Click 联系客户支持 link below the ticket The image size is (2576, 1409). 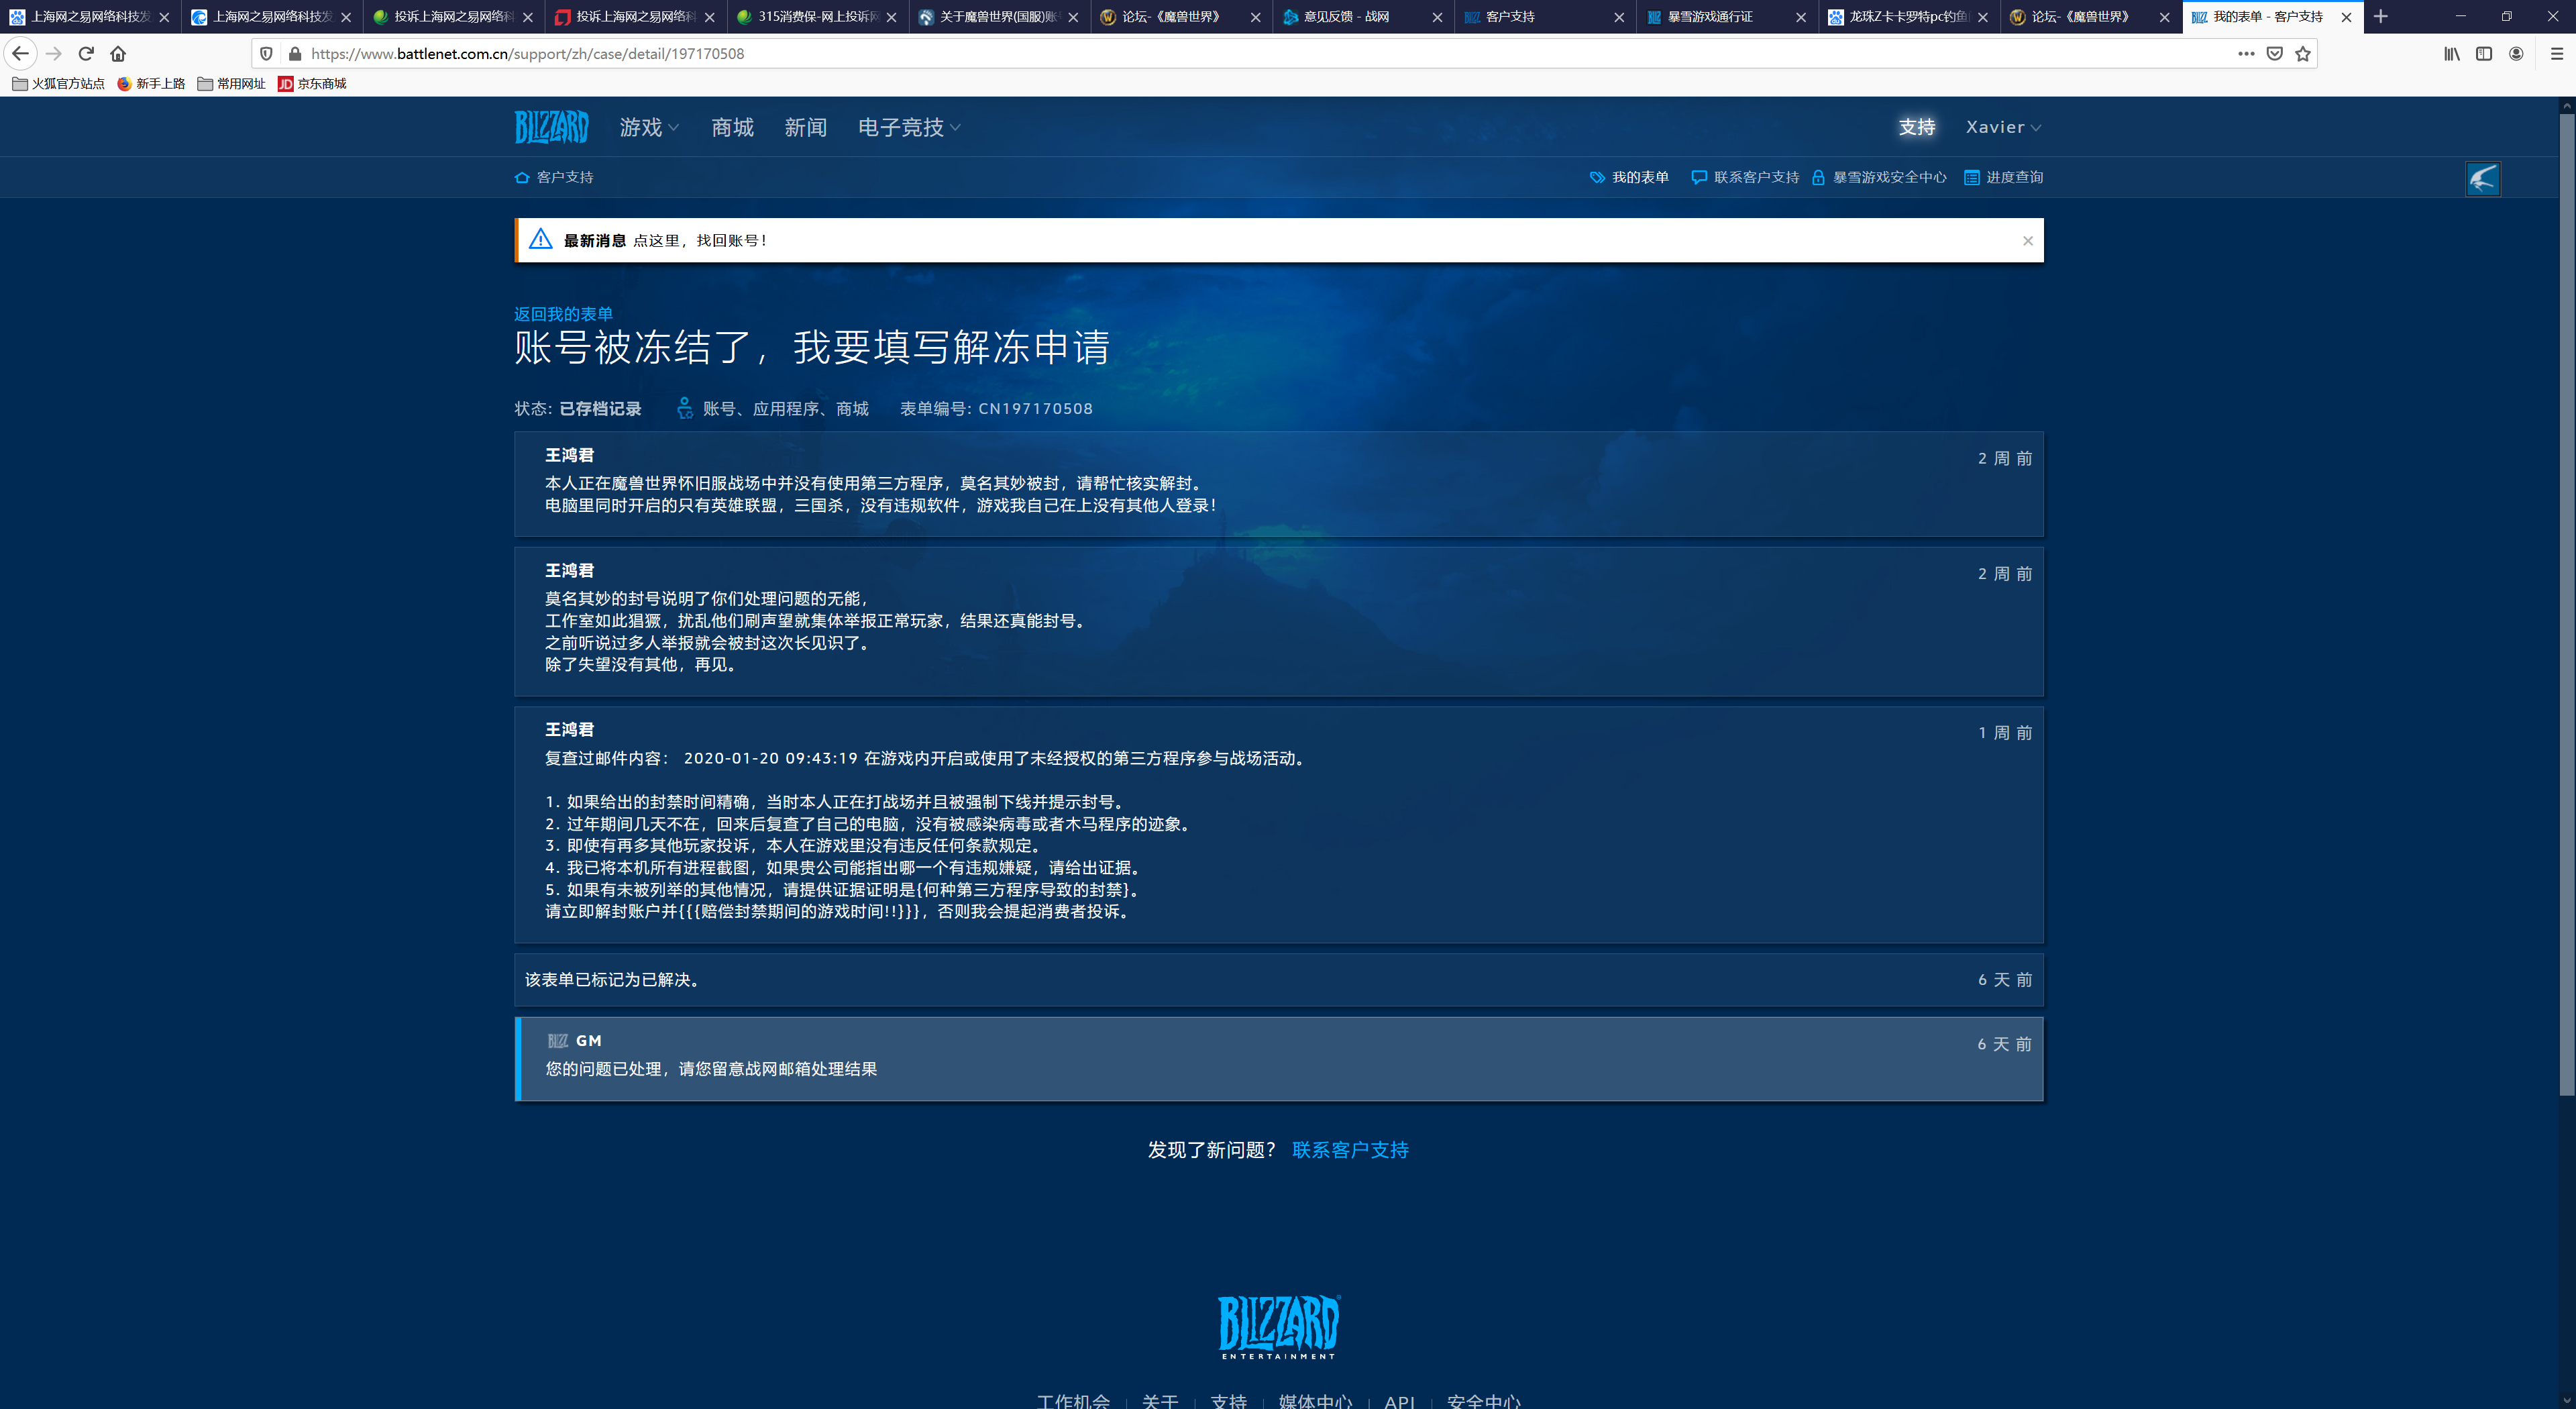1350,1149
